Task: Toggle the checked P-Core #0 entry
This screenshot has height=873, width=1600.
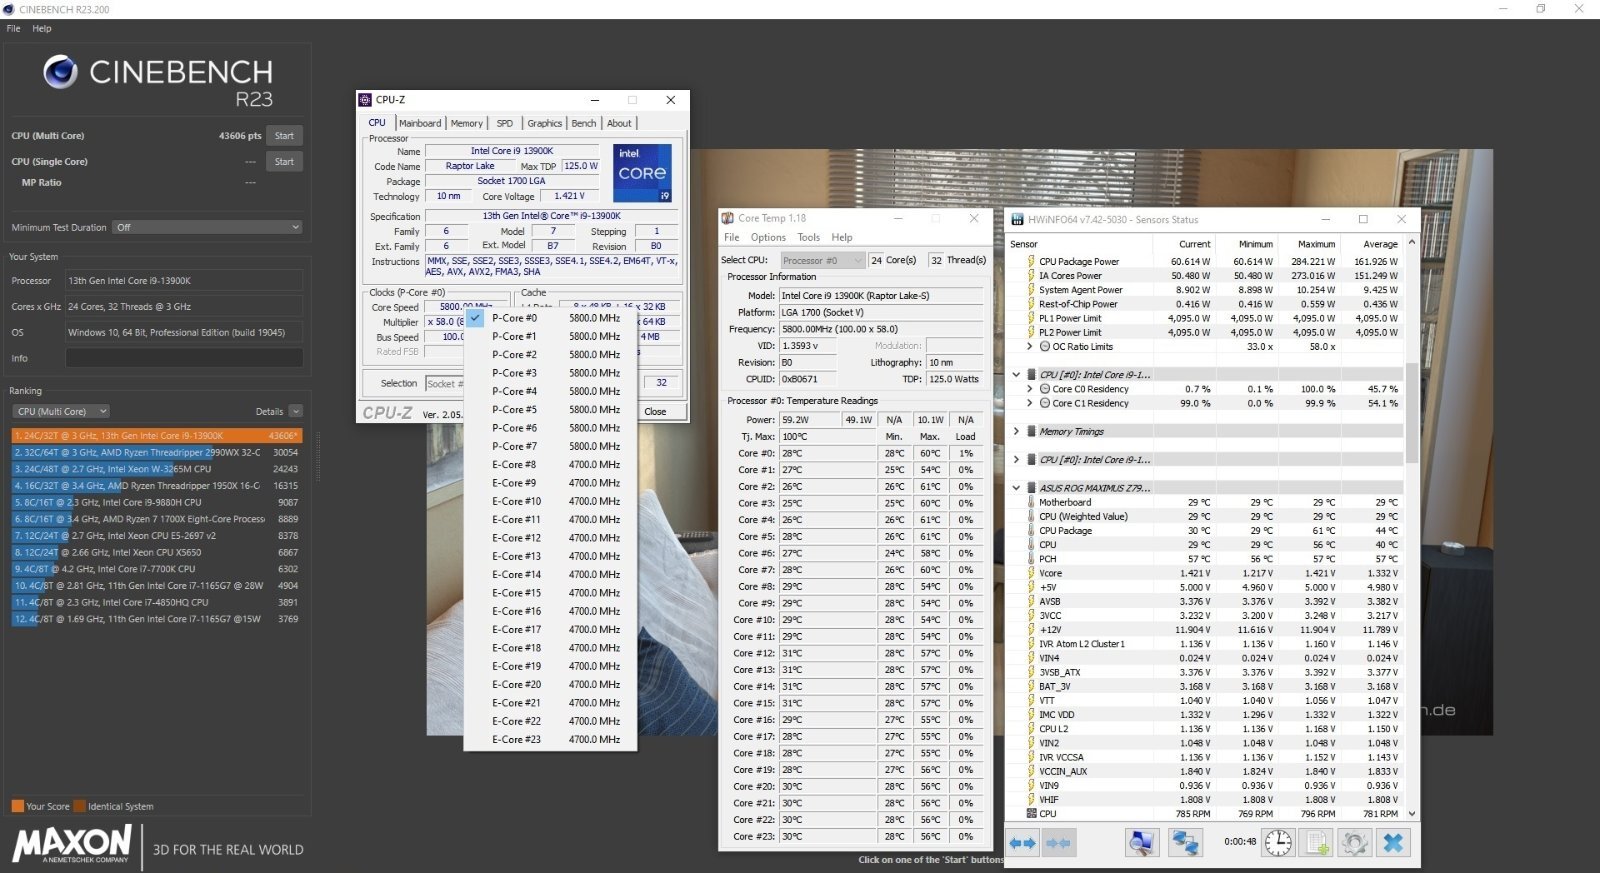Action: click(x=551, y=318)
